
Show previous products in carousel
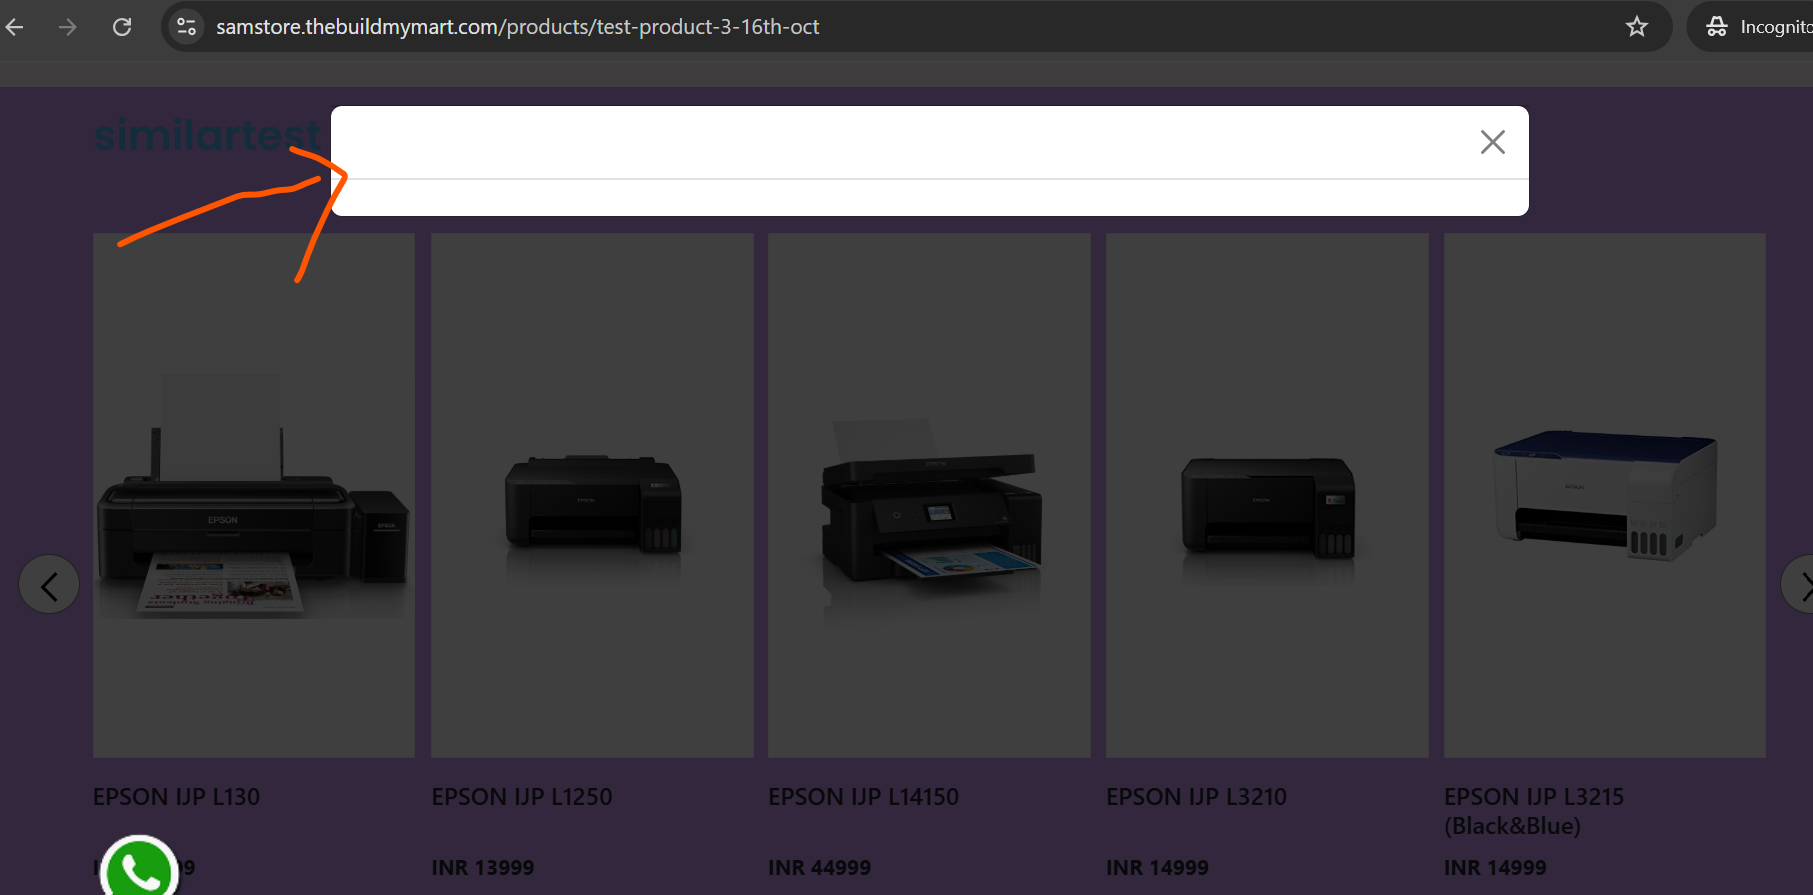pos(49,585)
